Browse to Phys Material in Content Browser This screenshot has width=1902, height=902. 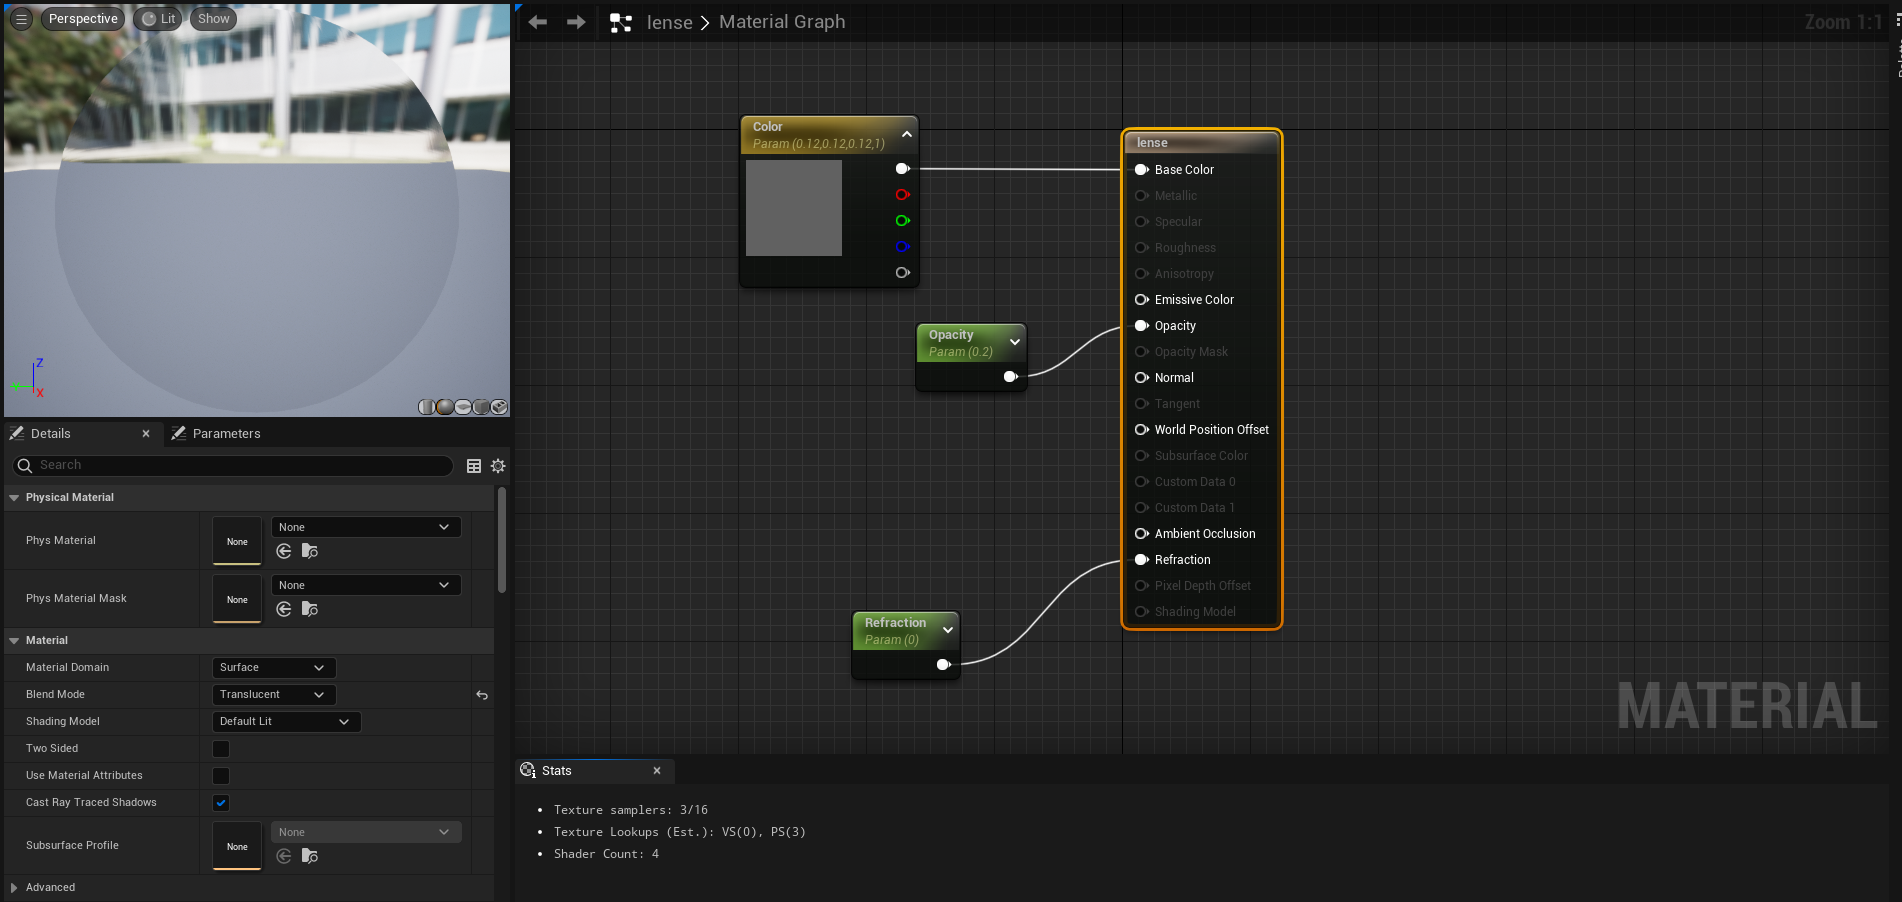click(x=310, y=551)
